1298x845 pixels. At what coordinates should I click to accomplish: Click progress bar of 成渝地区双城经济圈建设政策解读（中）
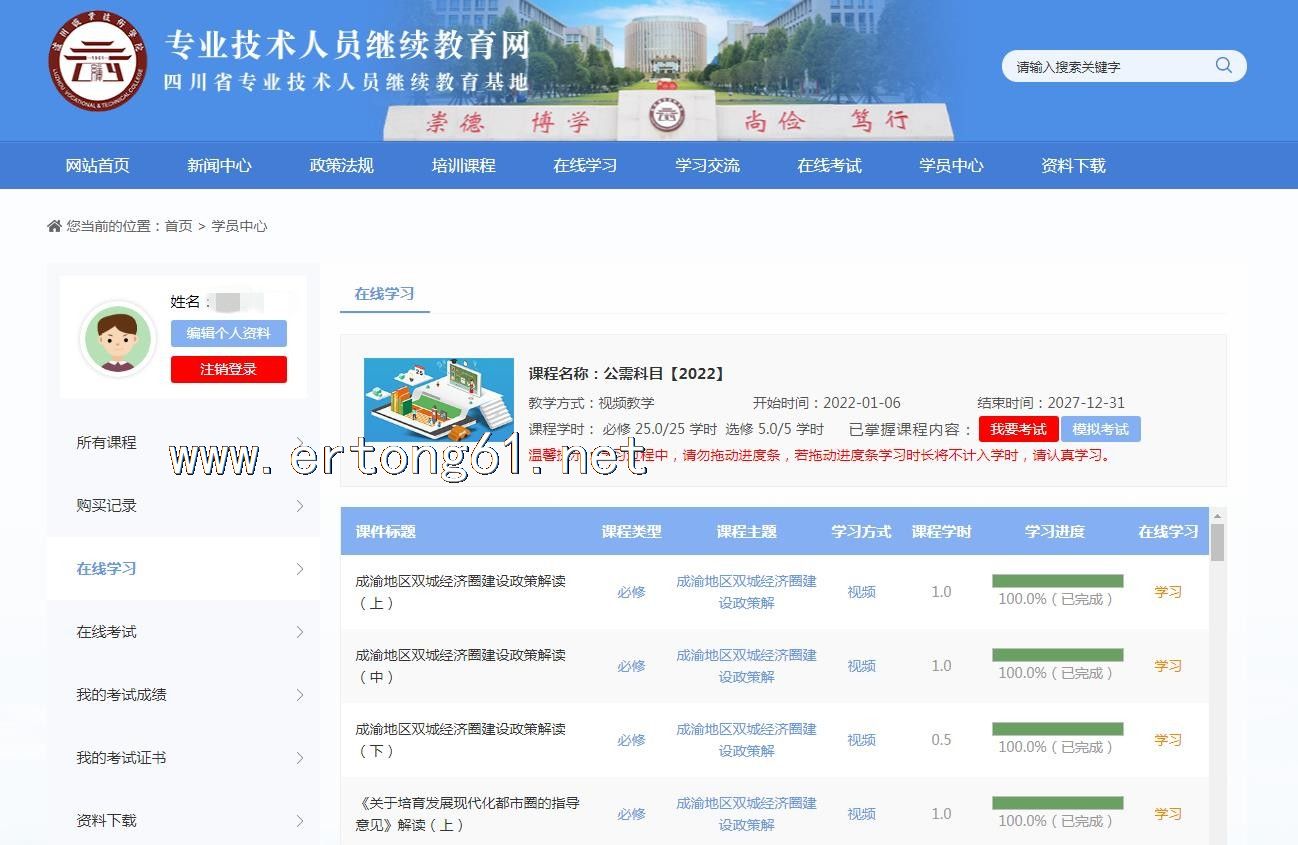click(1057, 655)
